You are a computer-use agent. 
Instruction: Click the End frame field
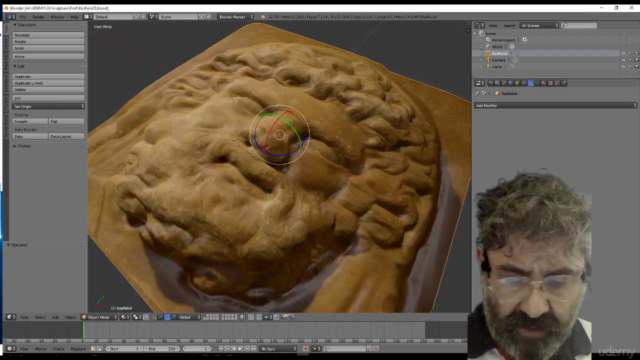point(162,349)
